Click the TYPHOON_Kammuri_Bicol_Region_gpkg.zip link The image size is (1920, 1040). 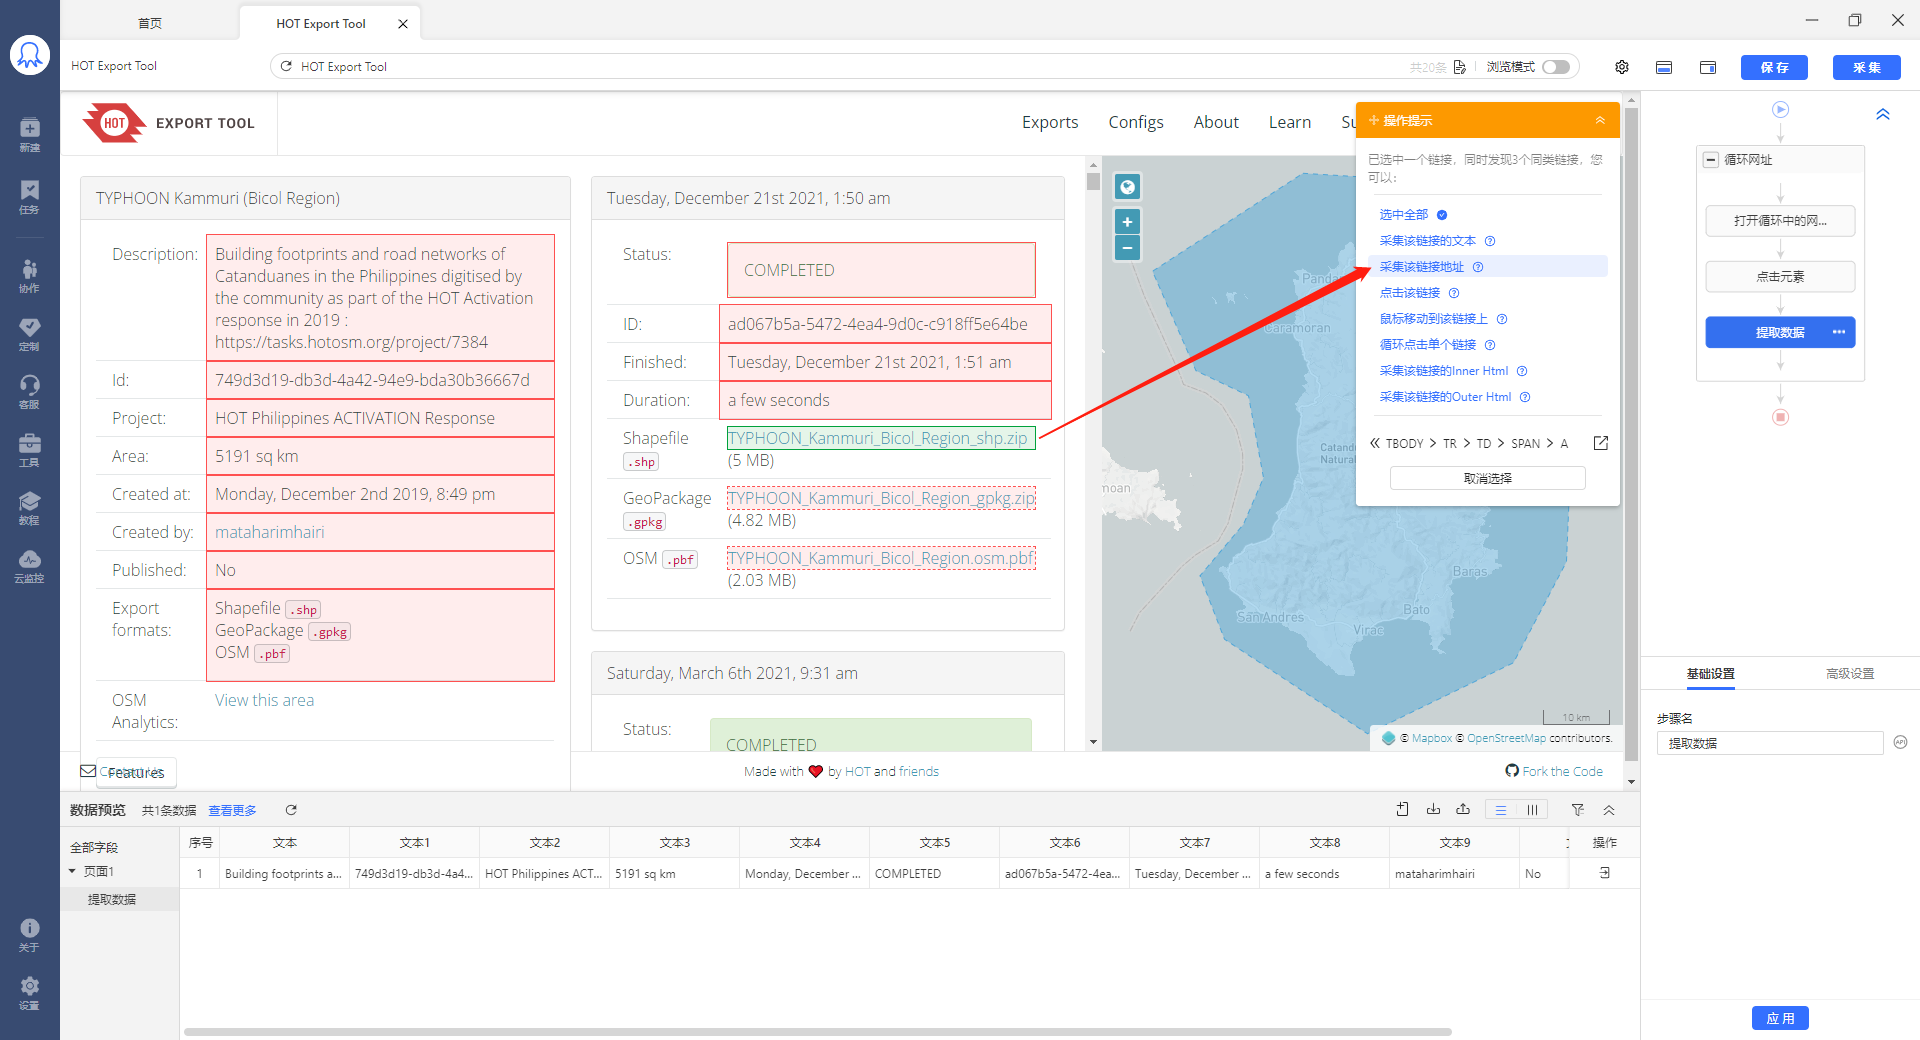[881, 498]
